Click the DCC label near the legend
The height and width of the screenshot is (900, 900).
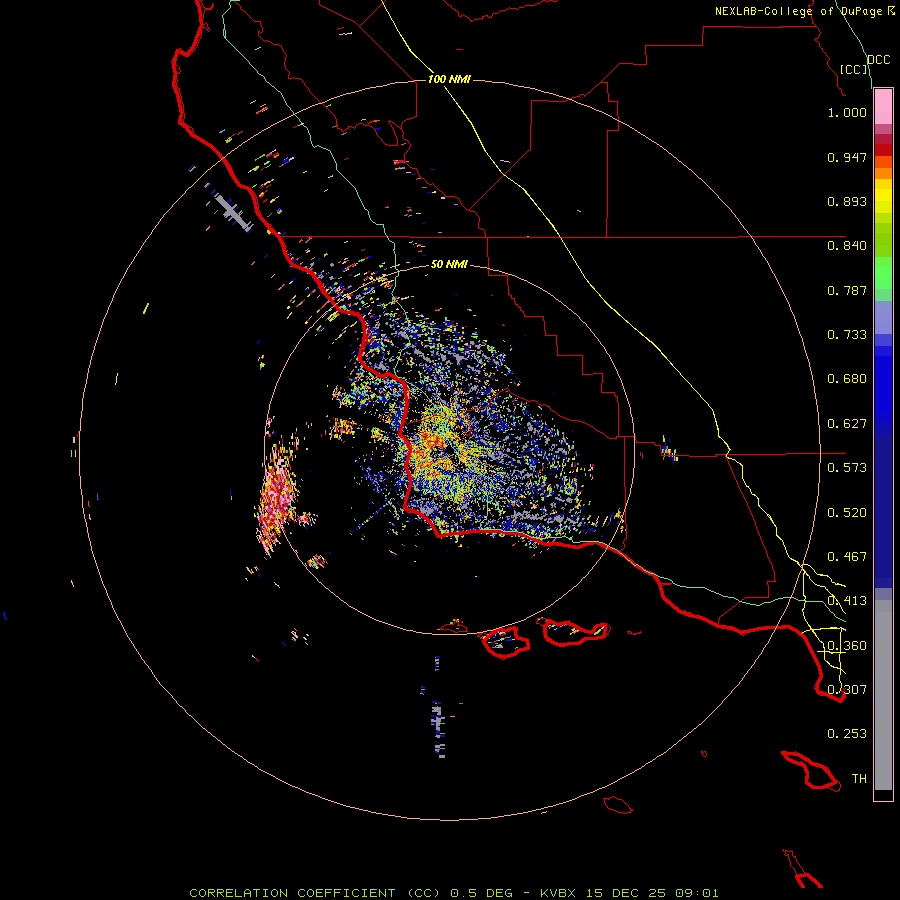(879, 60)
